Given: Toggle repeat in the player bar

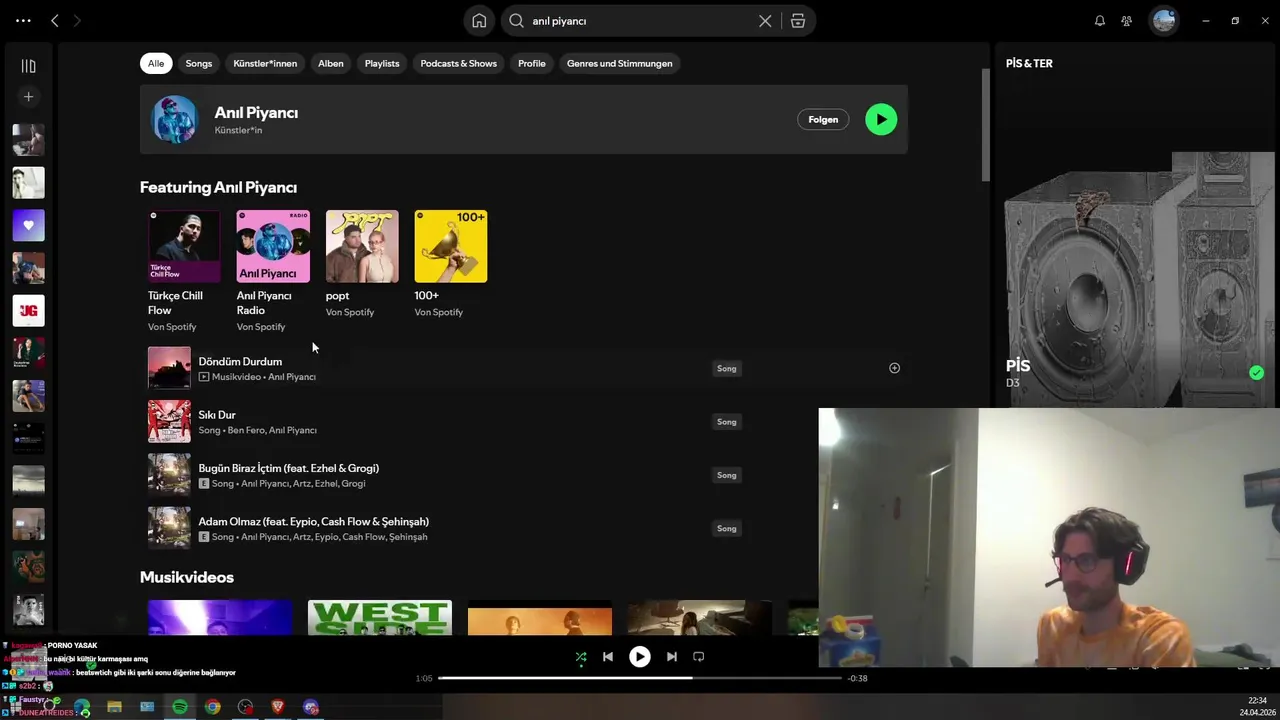Looking at the screenshot, I should (699, 657).
